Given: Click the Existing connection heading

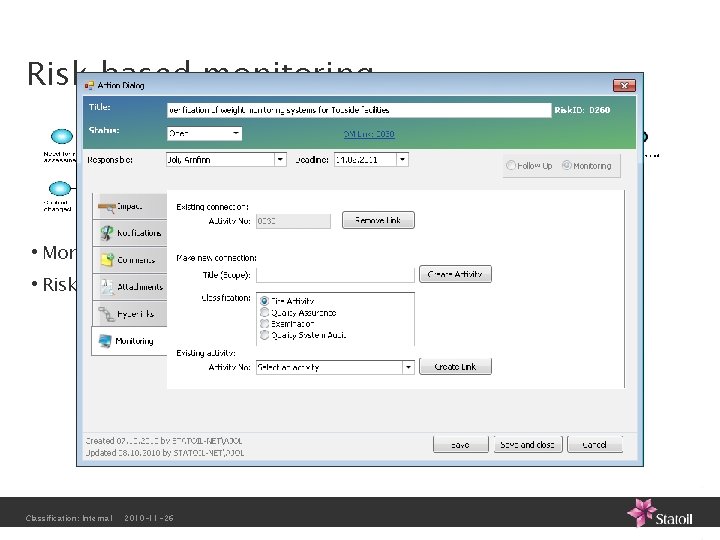Looking at the screenshot, I should coord(213,207).
